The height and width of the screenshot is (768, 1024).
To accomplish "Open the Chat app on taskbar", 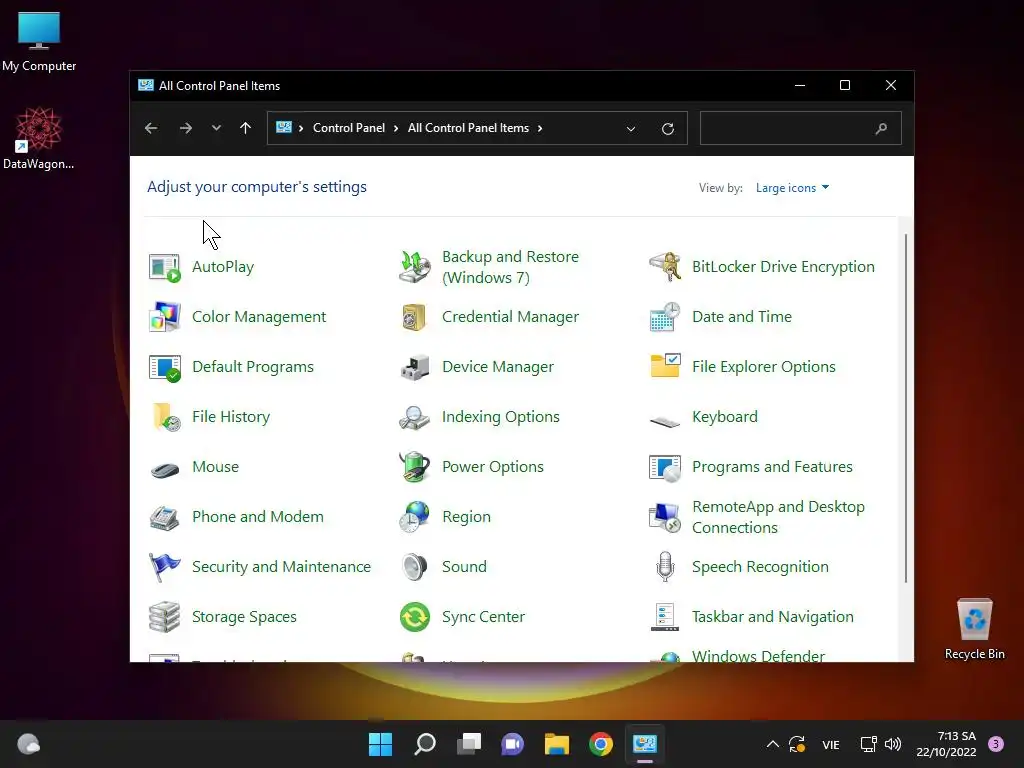I will coord(513,744).
